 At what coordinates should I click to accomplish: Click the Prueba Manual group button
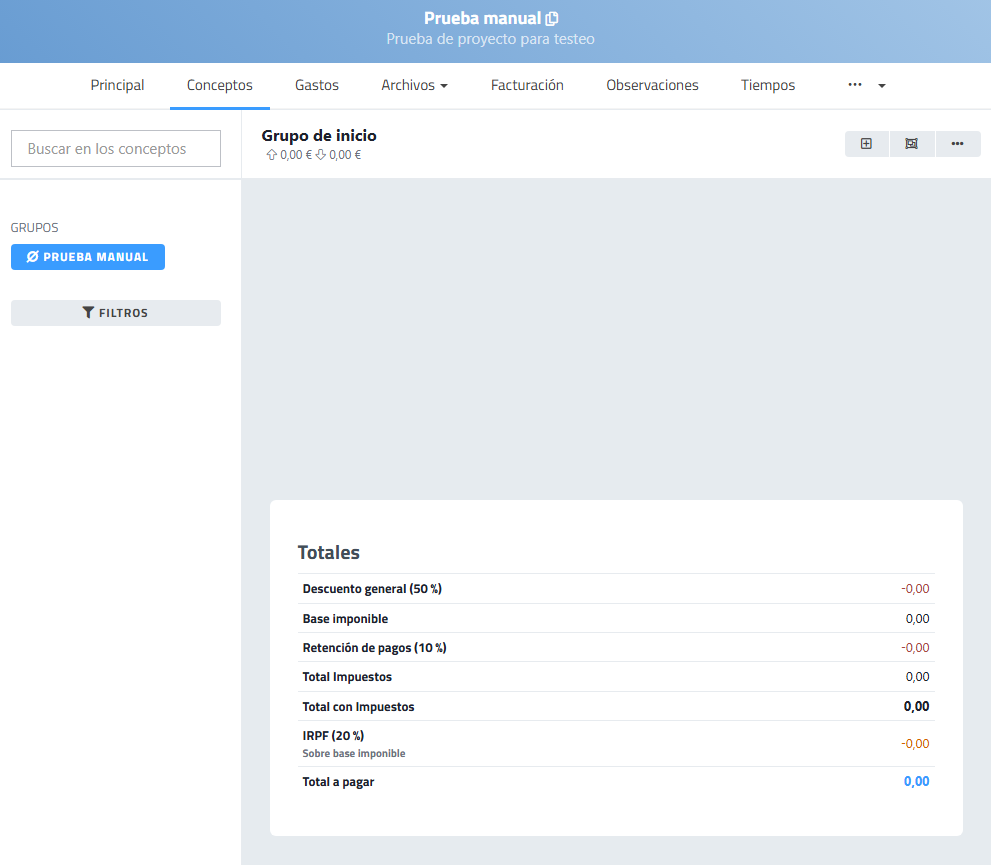(x=88, y=257)
